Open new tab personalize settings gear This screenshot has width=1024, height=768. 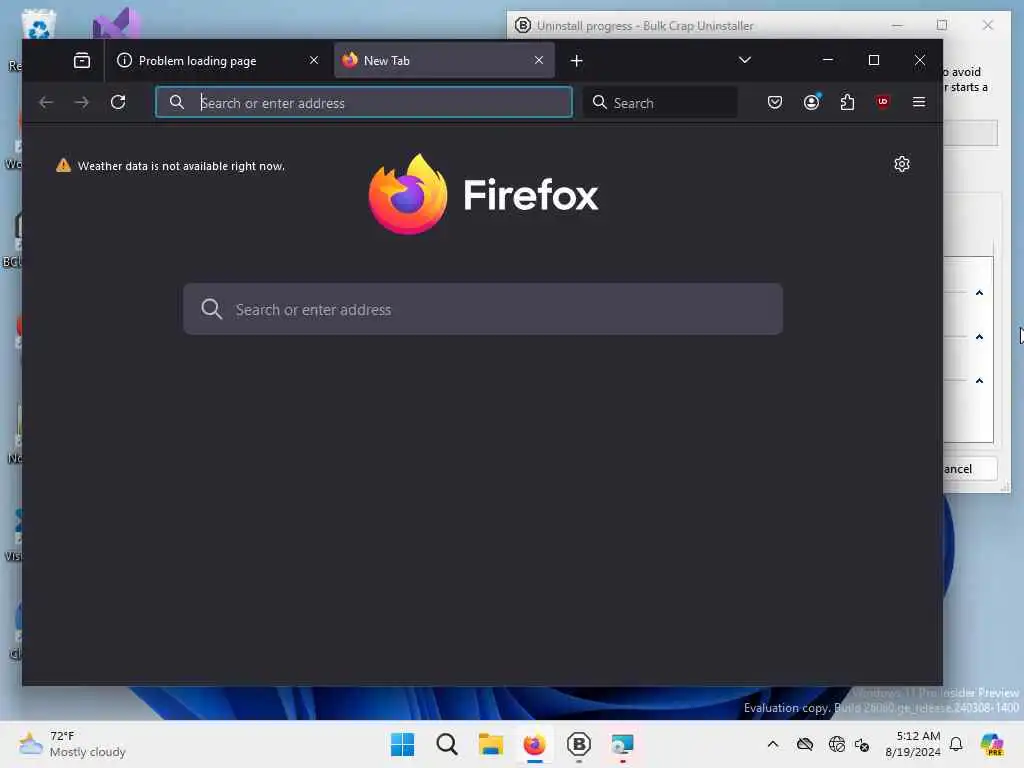click(x=902, y=164)
